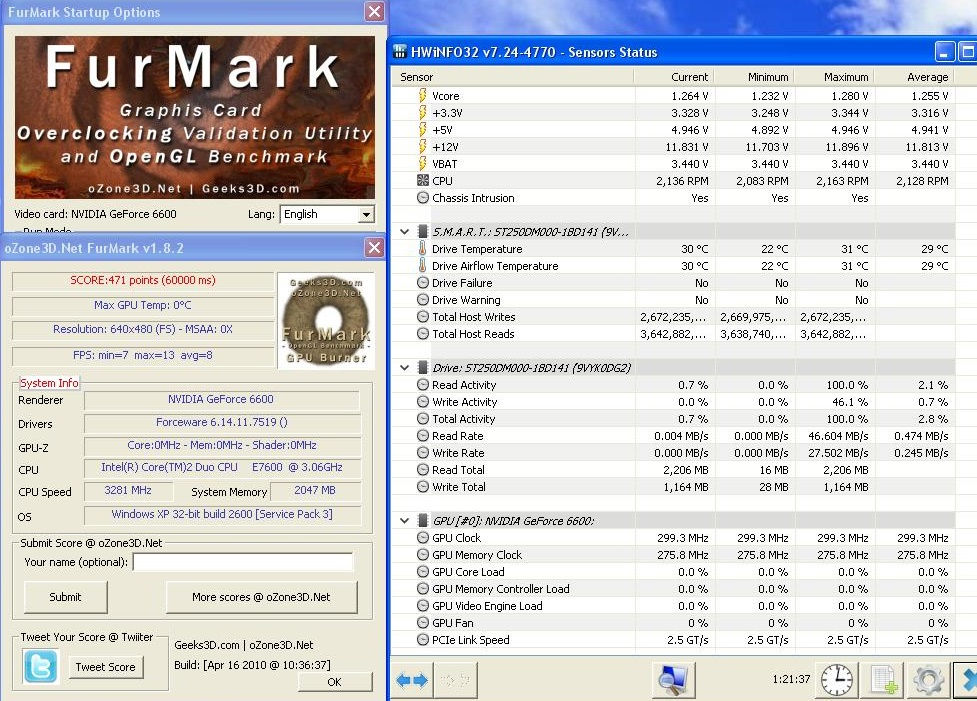The image size is (977, 701).
Task: Collapse the GPU [#0] NVIDIA GeForce 6600 chevron
Action: 404,521
